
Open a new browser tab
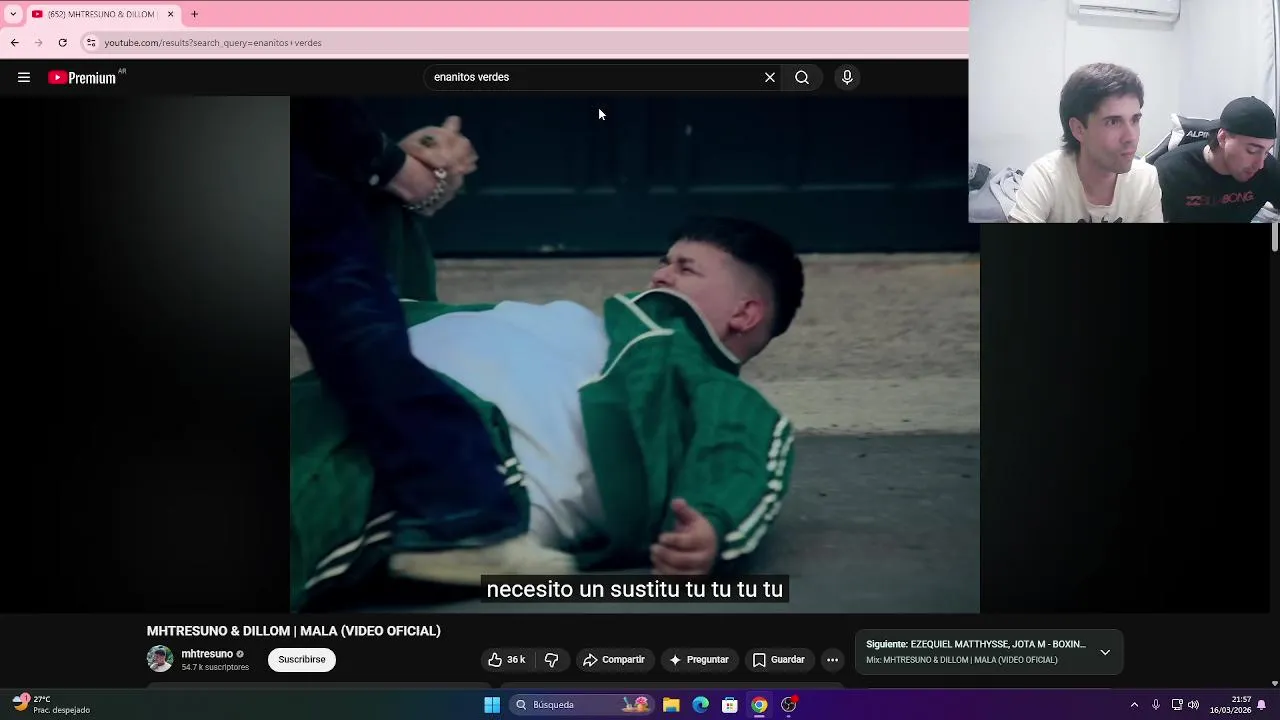coord(194,14)
